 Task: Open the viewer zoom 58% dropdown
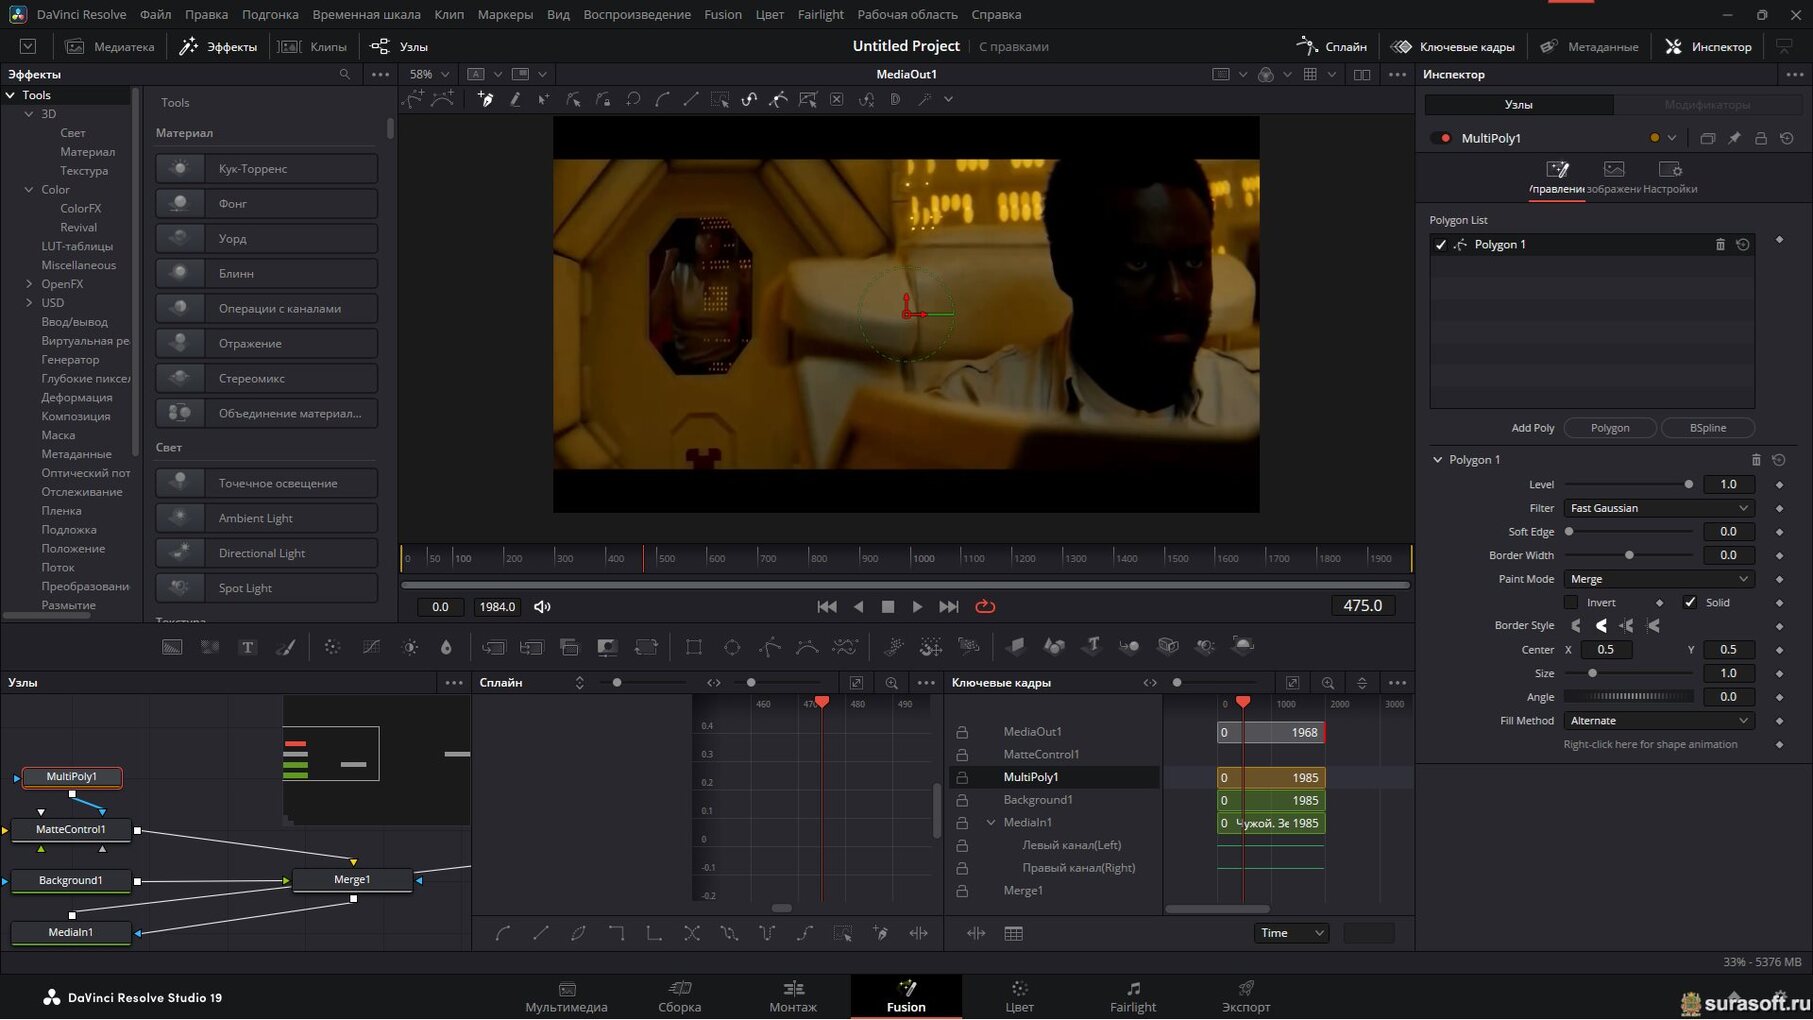pos(430,74)
